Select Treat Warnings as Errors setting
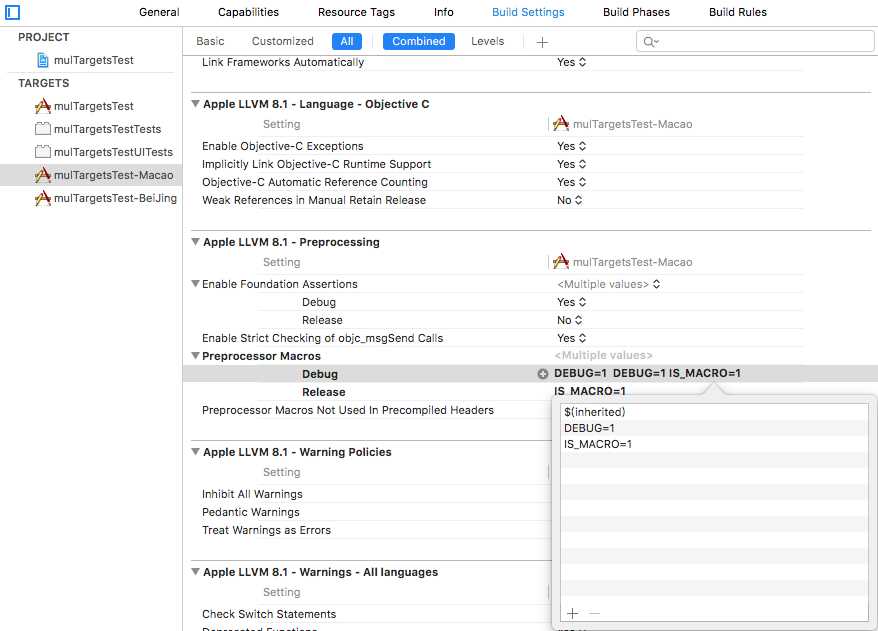The height and width of the screenshot is (631, 878). point(266,530)
